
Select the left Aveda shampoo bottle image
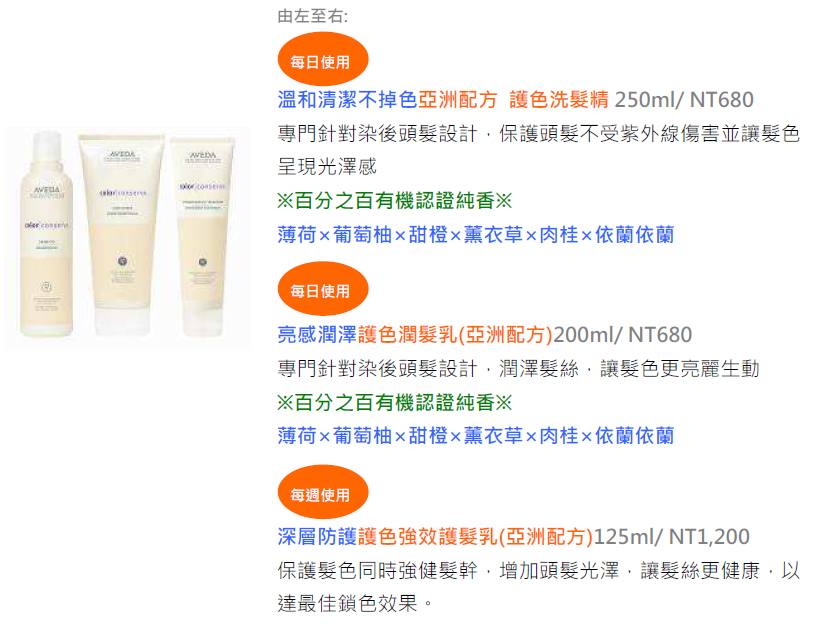[47, 234]
